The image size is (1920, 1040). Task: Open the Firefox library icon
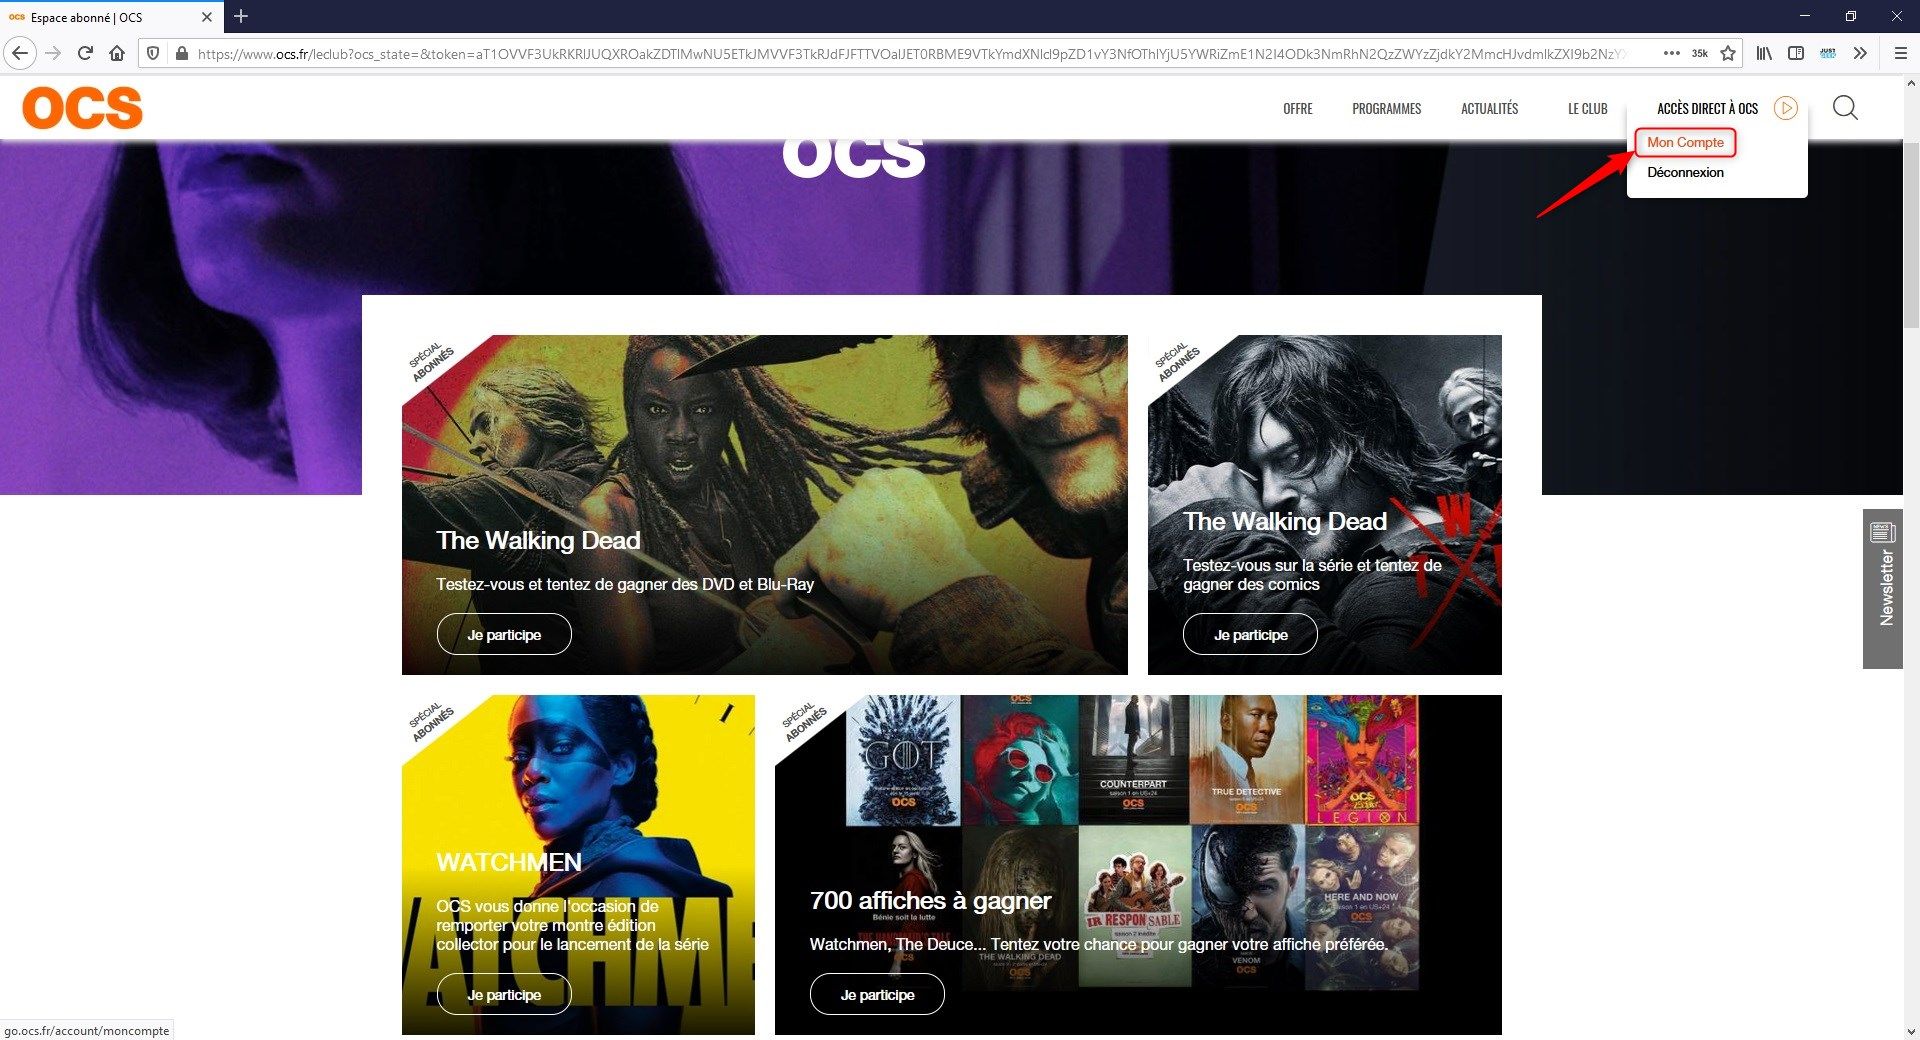(x=1764, y=53)
